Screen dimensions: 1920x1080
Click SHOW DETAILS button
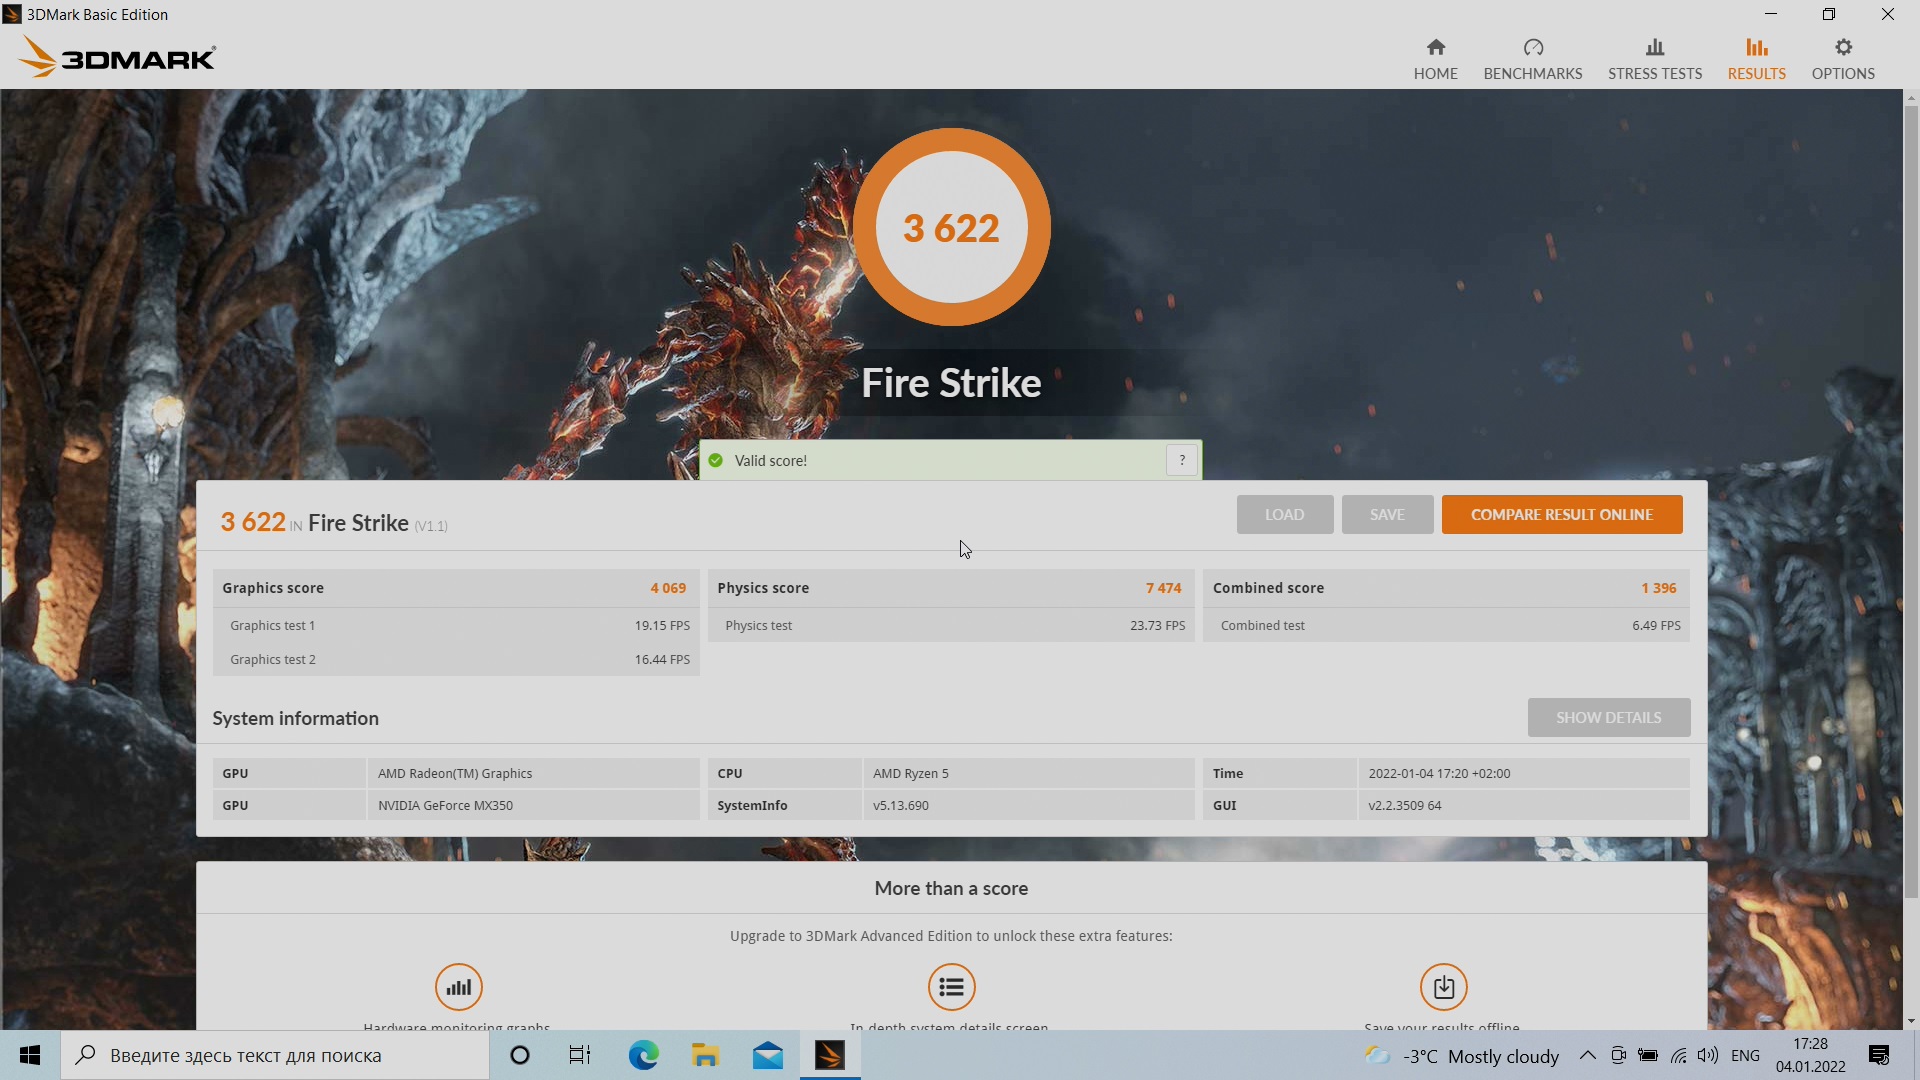tap(1608, 717)
